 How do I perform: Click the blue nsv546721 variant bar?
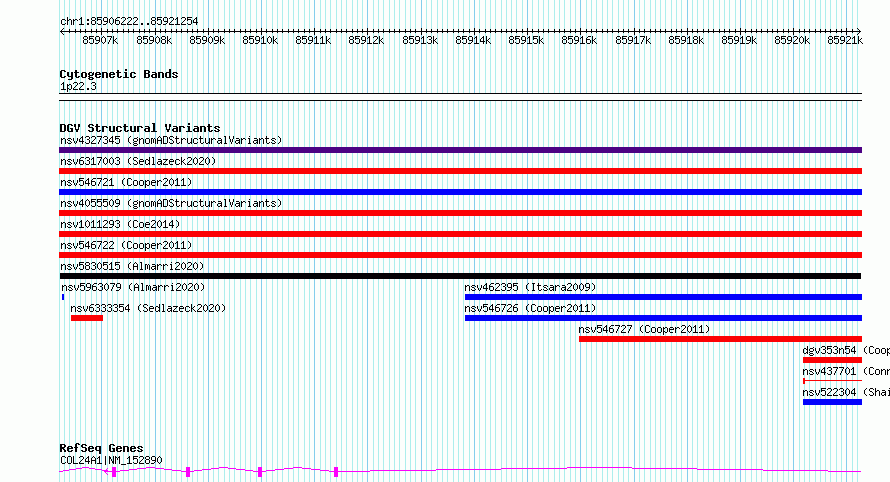tap(460, 192)
